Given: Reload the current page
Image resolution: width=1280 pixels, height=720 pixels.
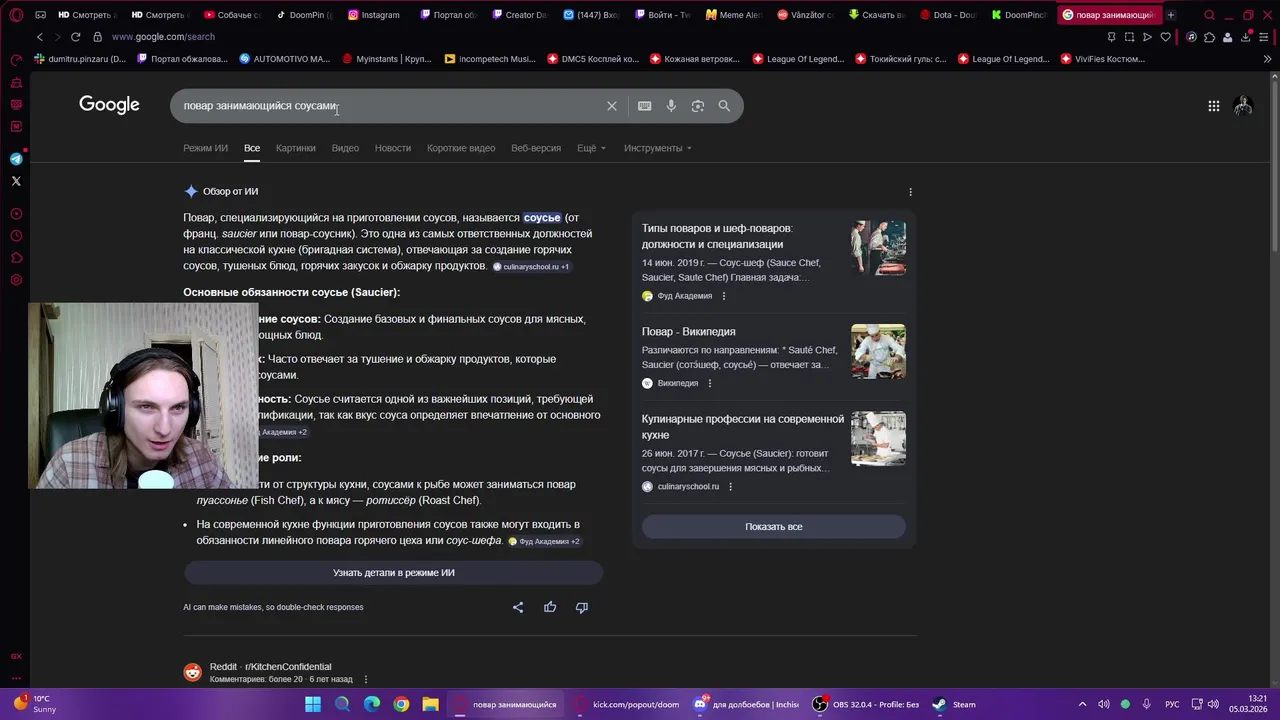Looking at the screenshot, I should [x=75, y=37].
